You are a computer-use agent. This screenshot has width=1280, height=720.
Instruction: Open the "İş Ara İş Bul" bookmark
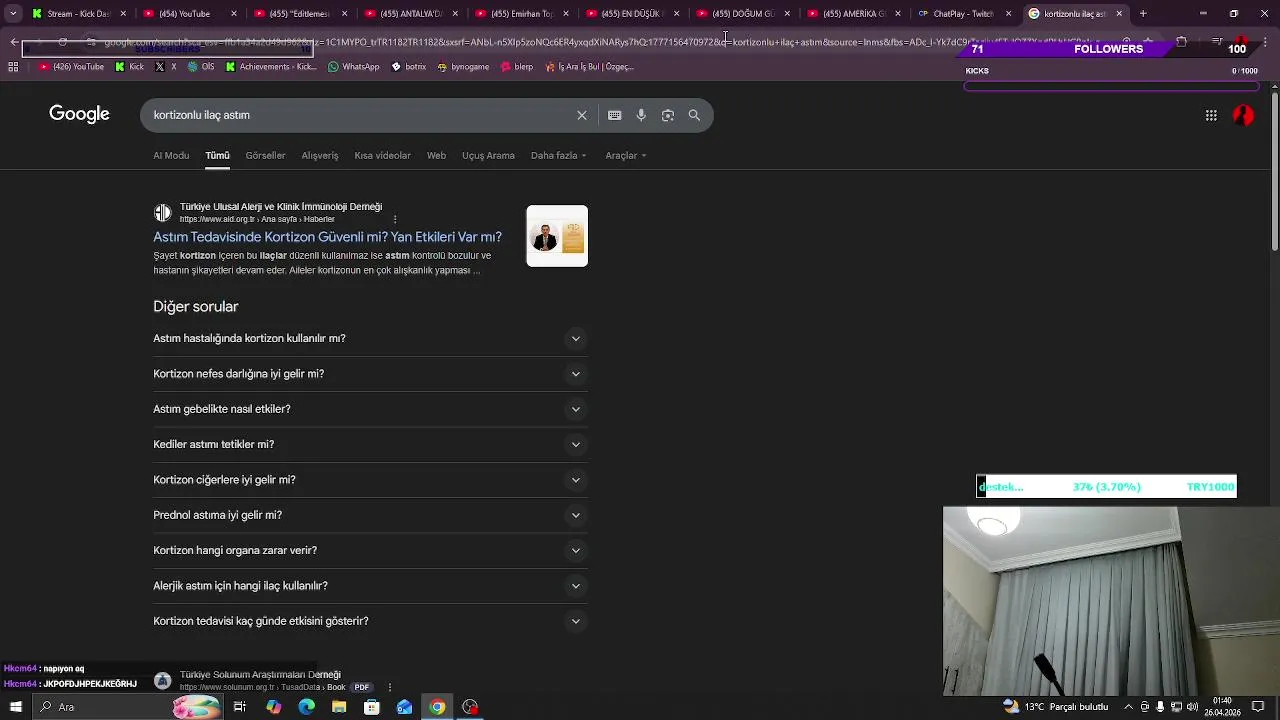pos(590,67)
